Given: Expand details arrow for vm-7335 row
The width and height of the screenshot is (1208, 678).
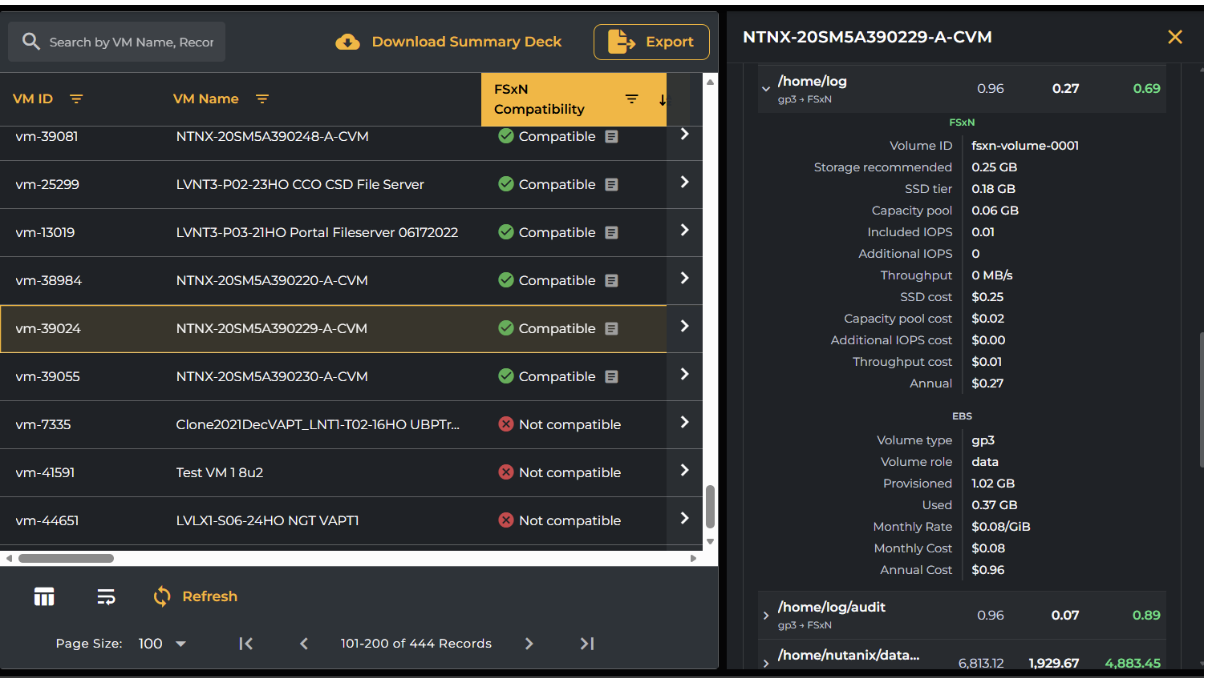Looking at the screenshot, I should pos(684,423).
